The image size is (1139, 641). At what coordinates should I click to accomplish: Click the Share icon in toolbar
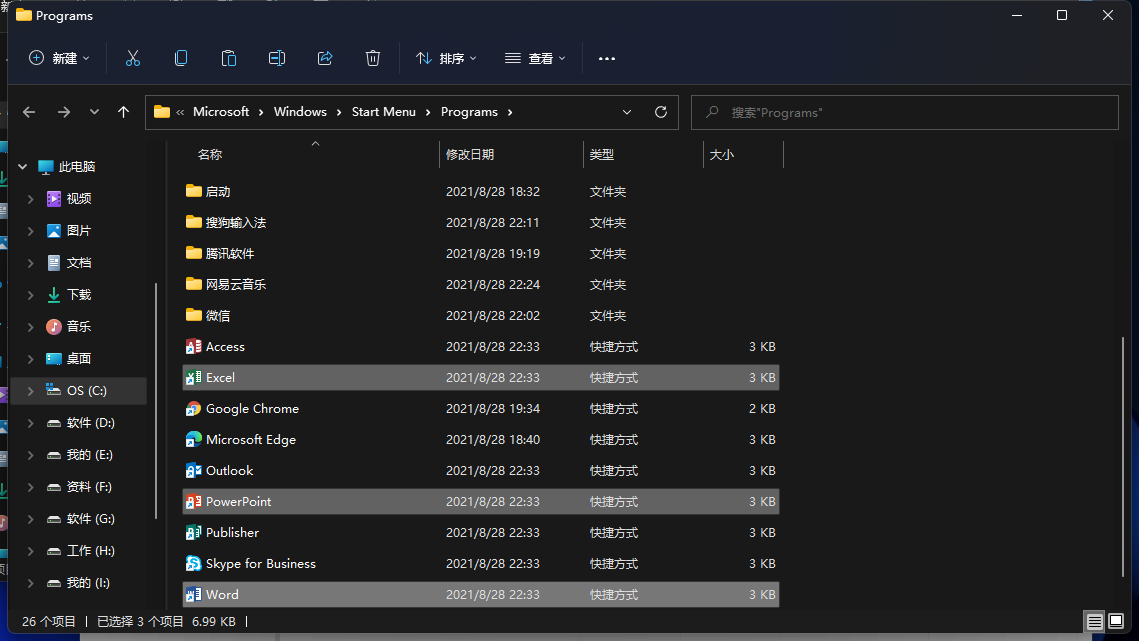point(325,58)
